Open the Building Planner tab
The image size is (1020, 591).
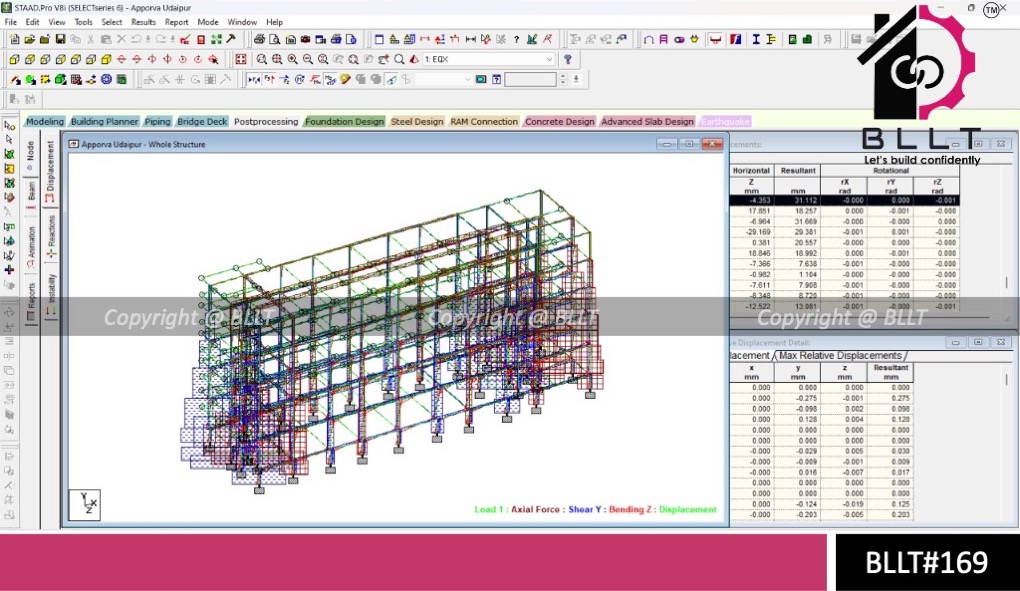(104, 122)
